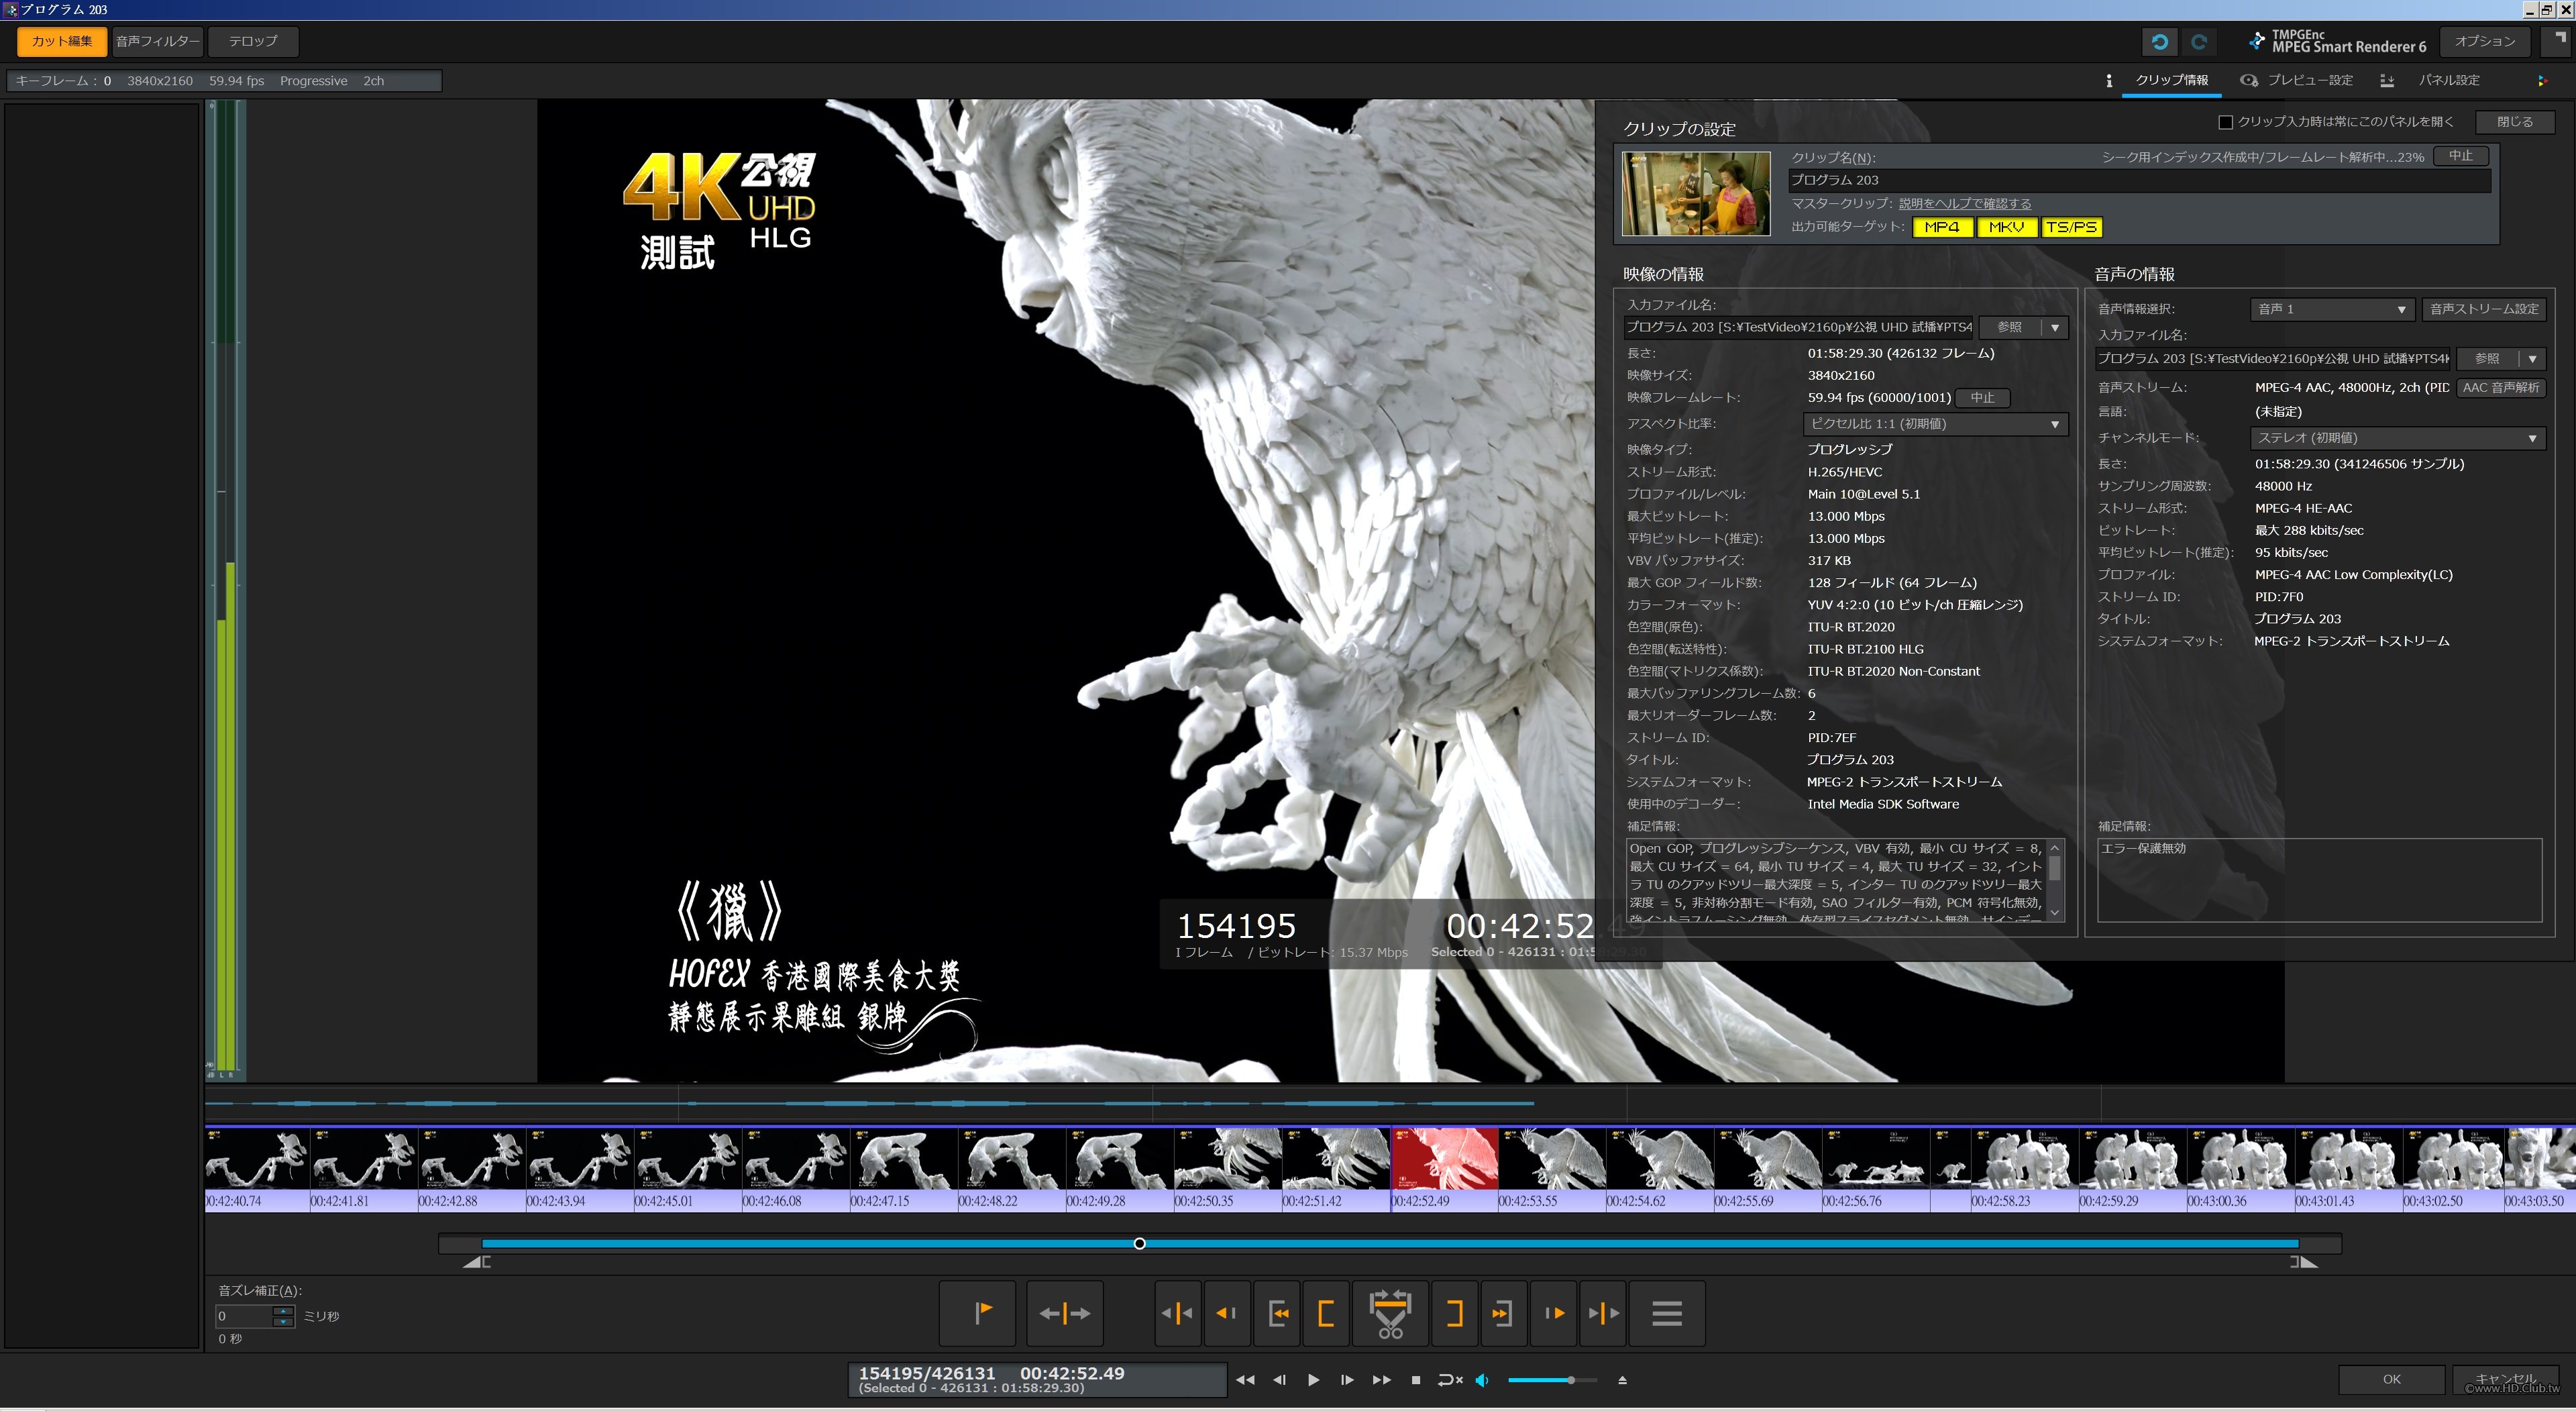The height and width of the screenshot is (1411, 2576).
Task: Click the cut selected range scissors icon
Action: [x=1390, y=1313]
